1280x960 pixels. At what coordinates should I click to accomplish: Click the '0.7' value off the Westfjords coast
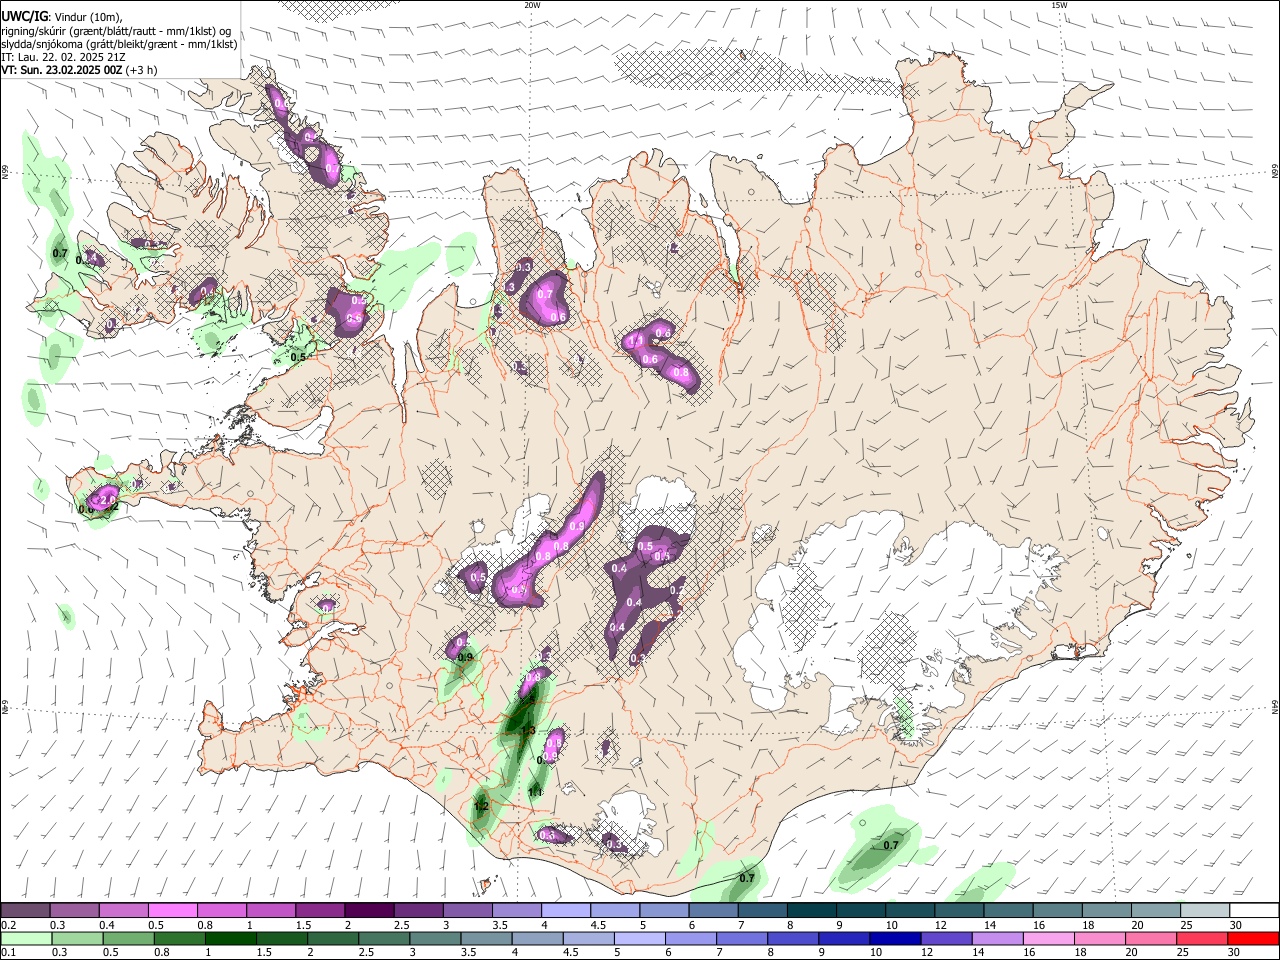[60, 254]
